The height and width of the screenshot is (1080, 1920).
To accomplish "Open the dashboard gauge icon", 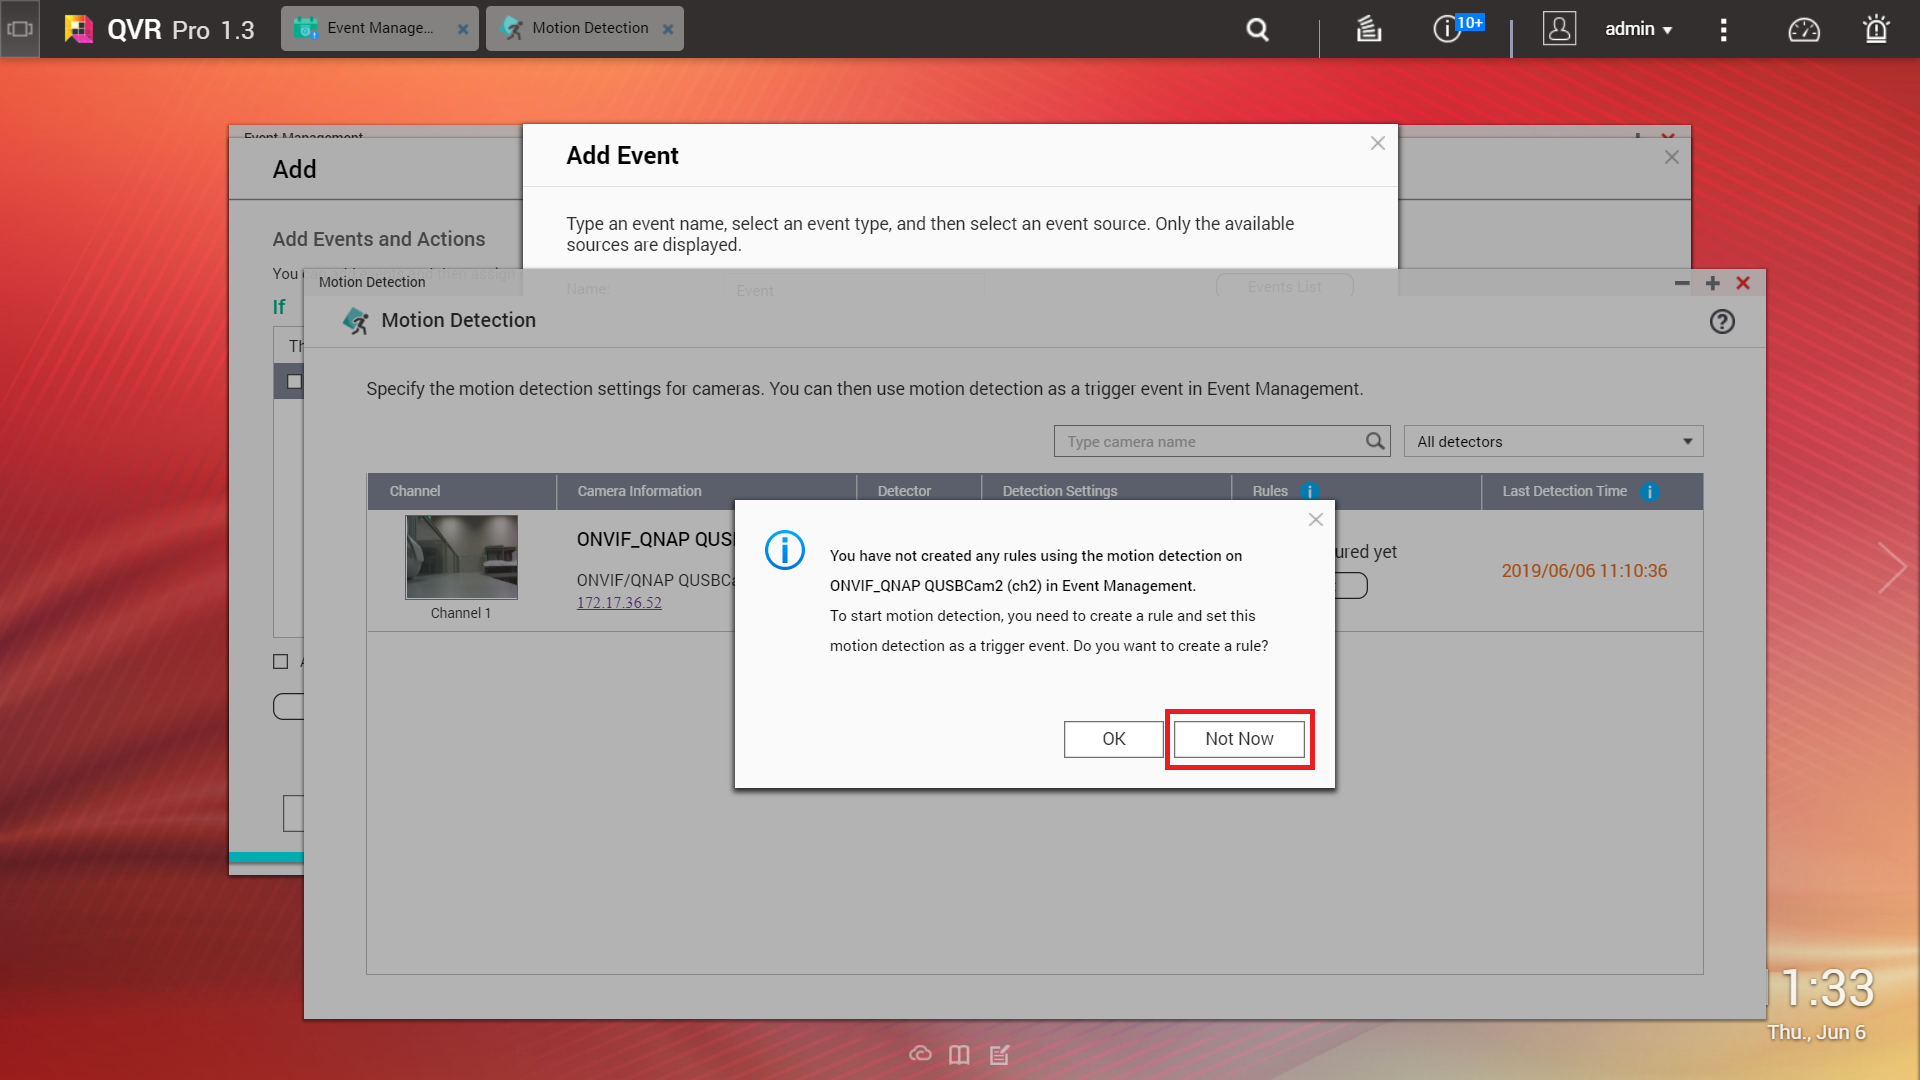I will (x=1804, y=30).
